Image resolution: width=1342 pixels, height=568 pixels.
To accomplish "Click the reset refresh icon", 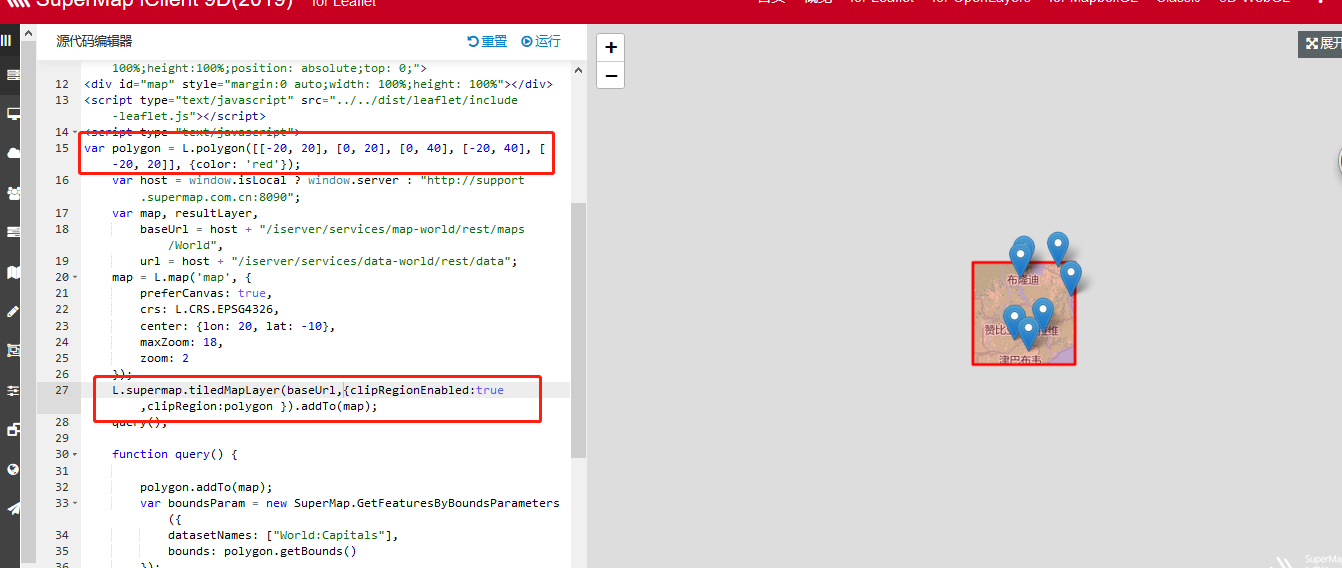I will pos(473,41).
